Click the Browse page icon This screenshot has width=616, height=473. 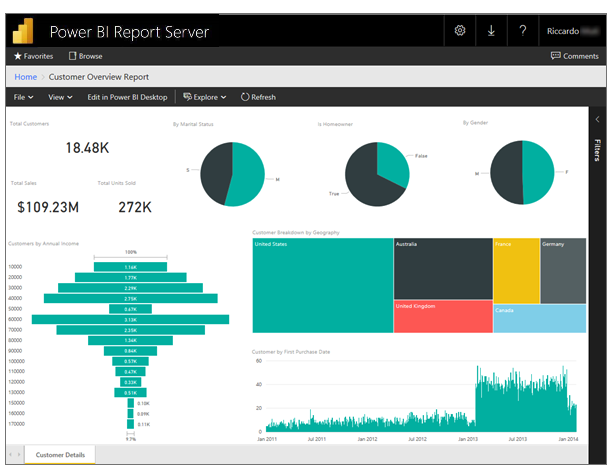pos(84,56)
